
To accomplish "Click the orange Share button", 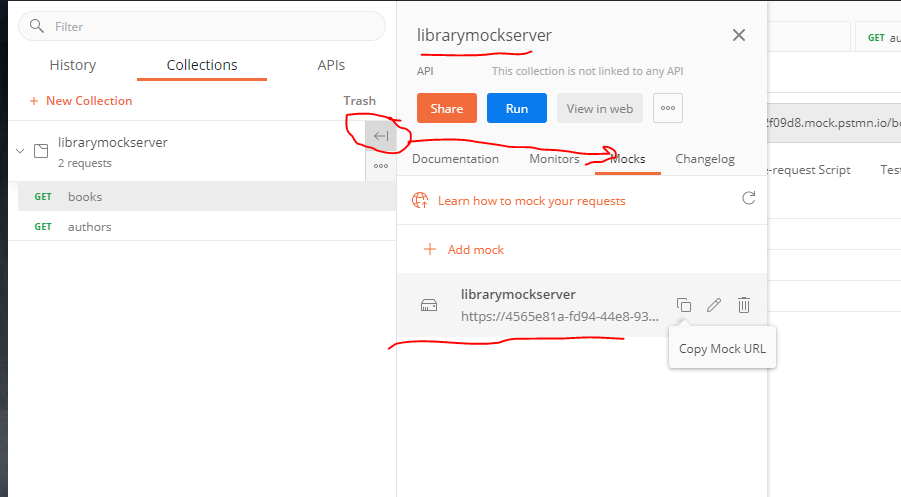I will click(447, 108).
